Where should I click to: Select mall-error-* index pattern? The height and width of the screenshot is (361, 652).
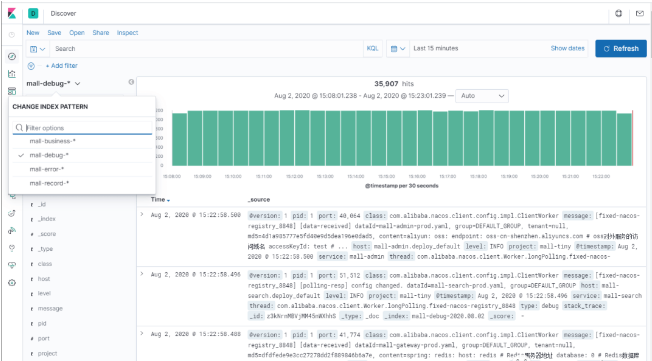click(82, 169)
